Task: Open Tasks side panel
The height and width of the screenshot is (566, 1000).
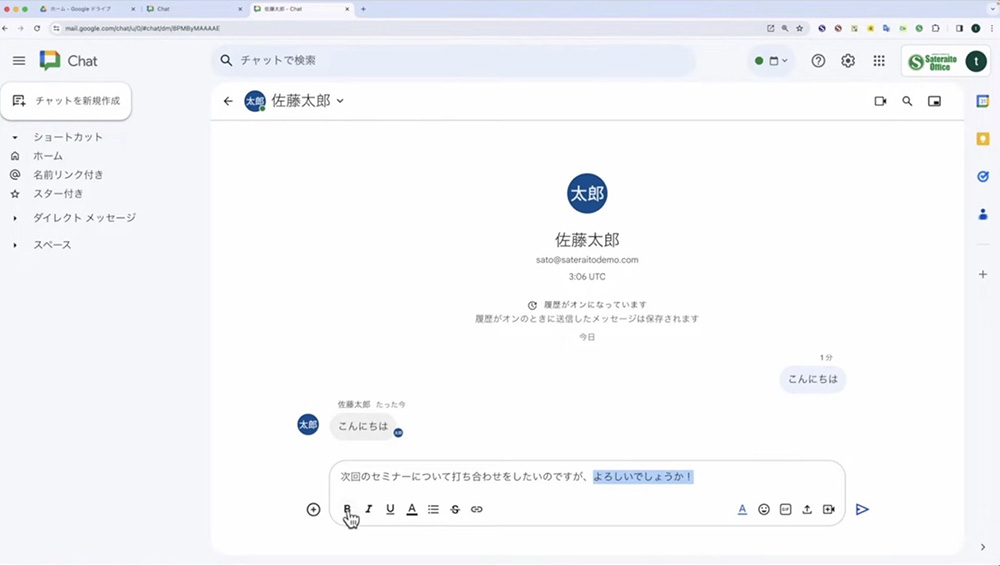Action: (x=983, y=177)
